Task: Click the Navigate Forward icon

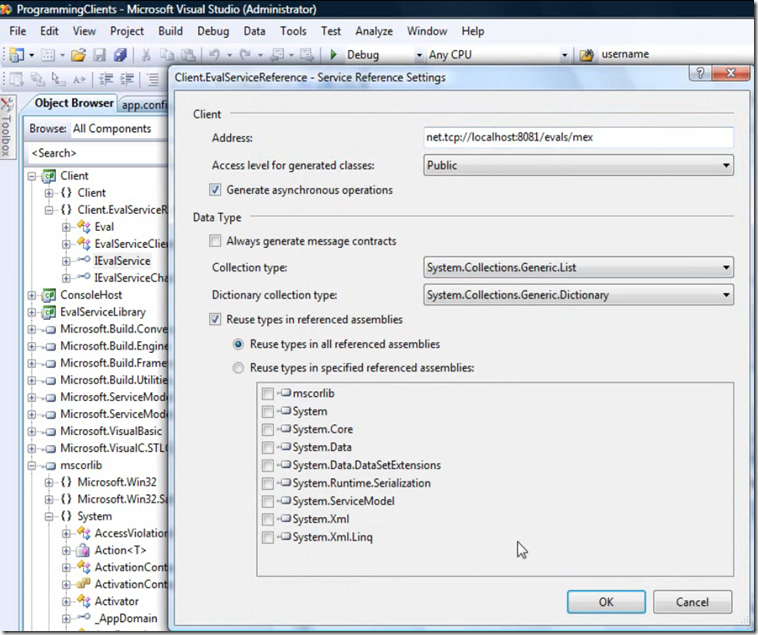Action: pyautogui.click(x=306, y=55)
